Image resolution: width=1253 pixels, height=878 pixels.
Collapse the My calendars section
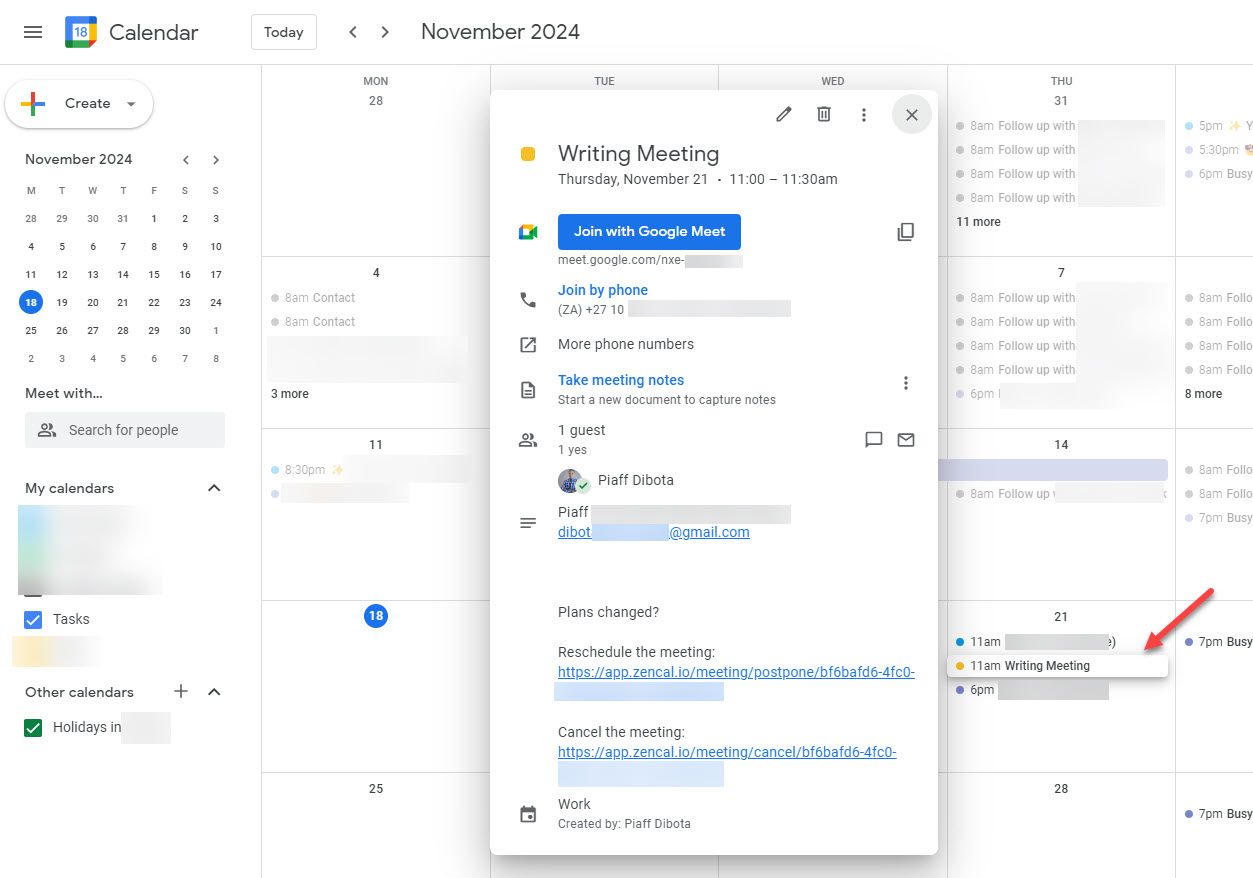click(x=213, y=487)
